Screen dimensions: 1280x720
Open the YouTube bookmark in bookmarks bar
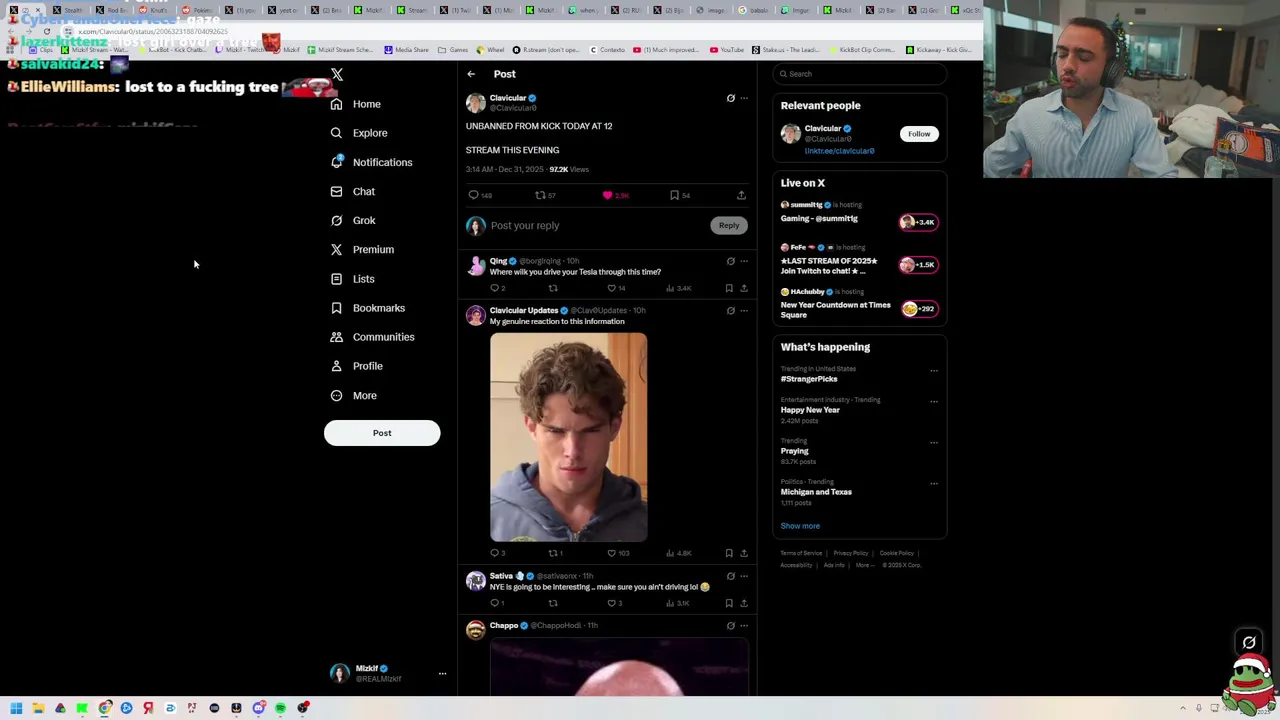(x=727, y=49)
